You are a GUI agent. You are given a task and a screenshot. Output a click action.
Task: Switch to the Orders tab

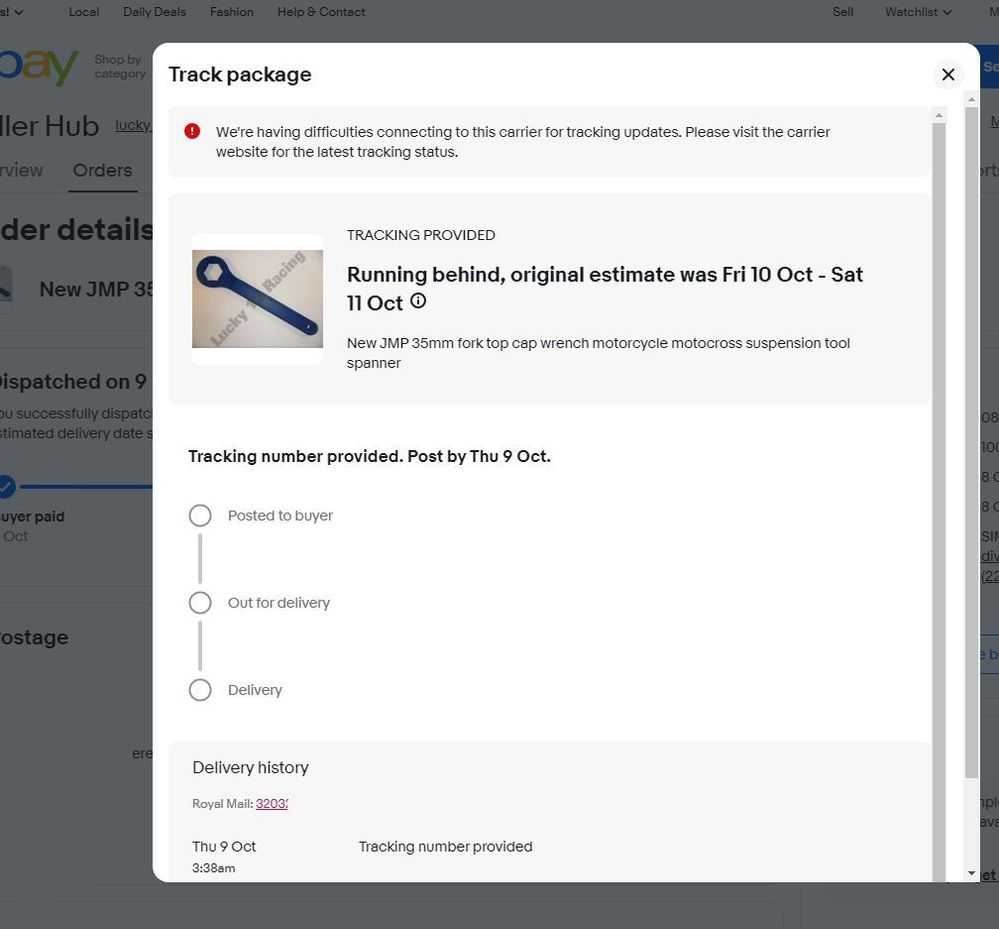[102, 170]
